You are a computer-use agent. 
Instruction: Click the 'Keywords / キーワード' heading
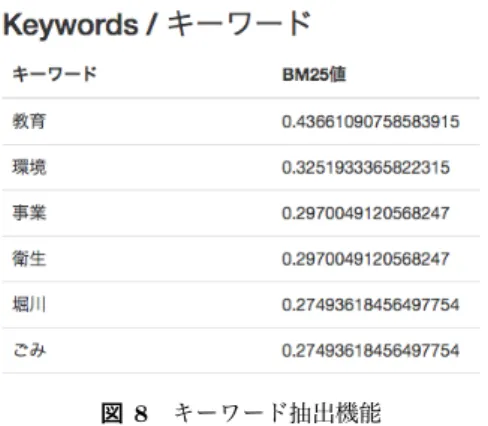(157, 24)
